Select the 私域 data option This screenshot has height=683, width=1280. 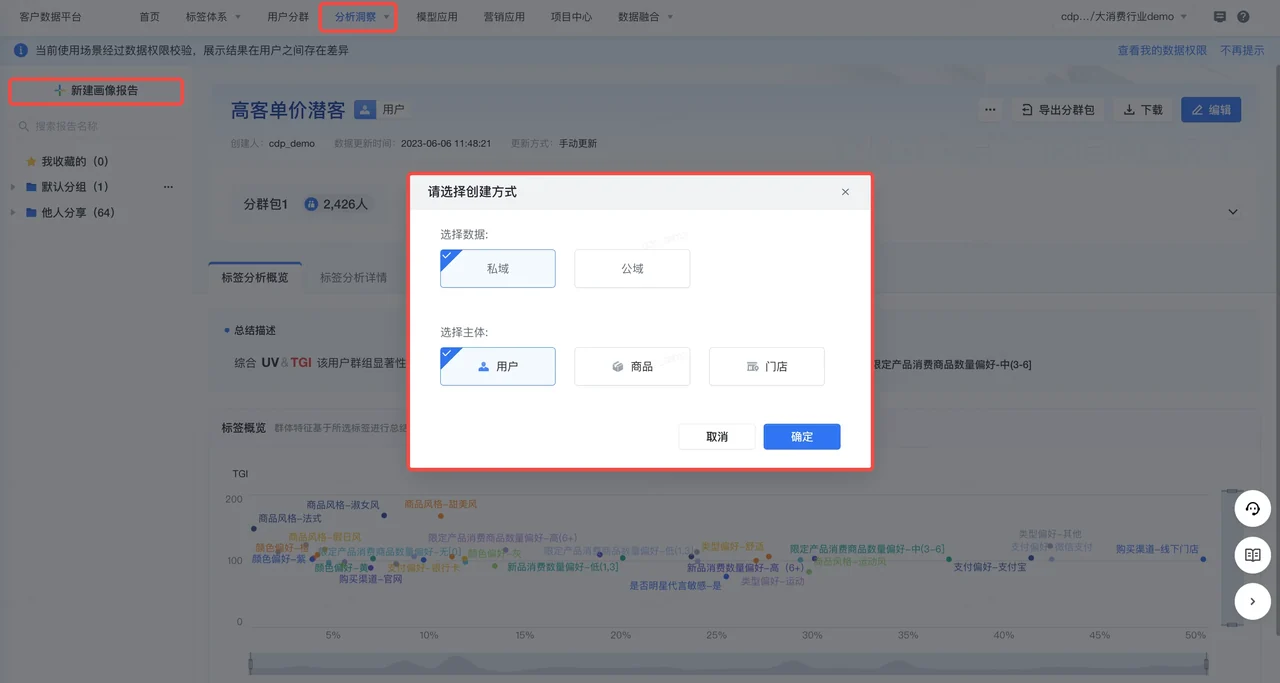tap(497, 268)
